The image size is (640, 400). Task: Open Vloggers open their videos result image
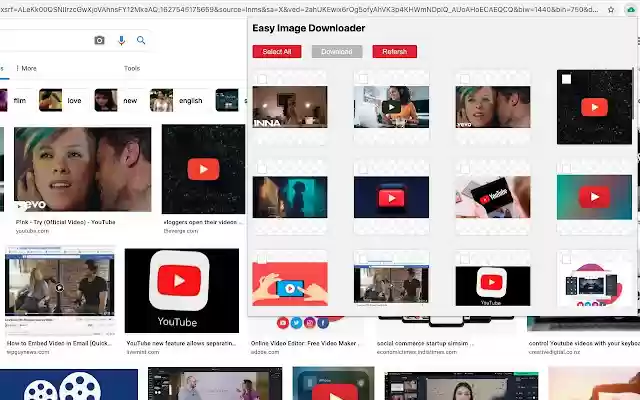[203, 169]
